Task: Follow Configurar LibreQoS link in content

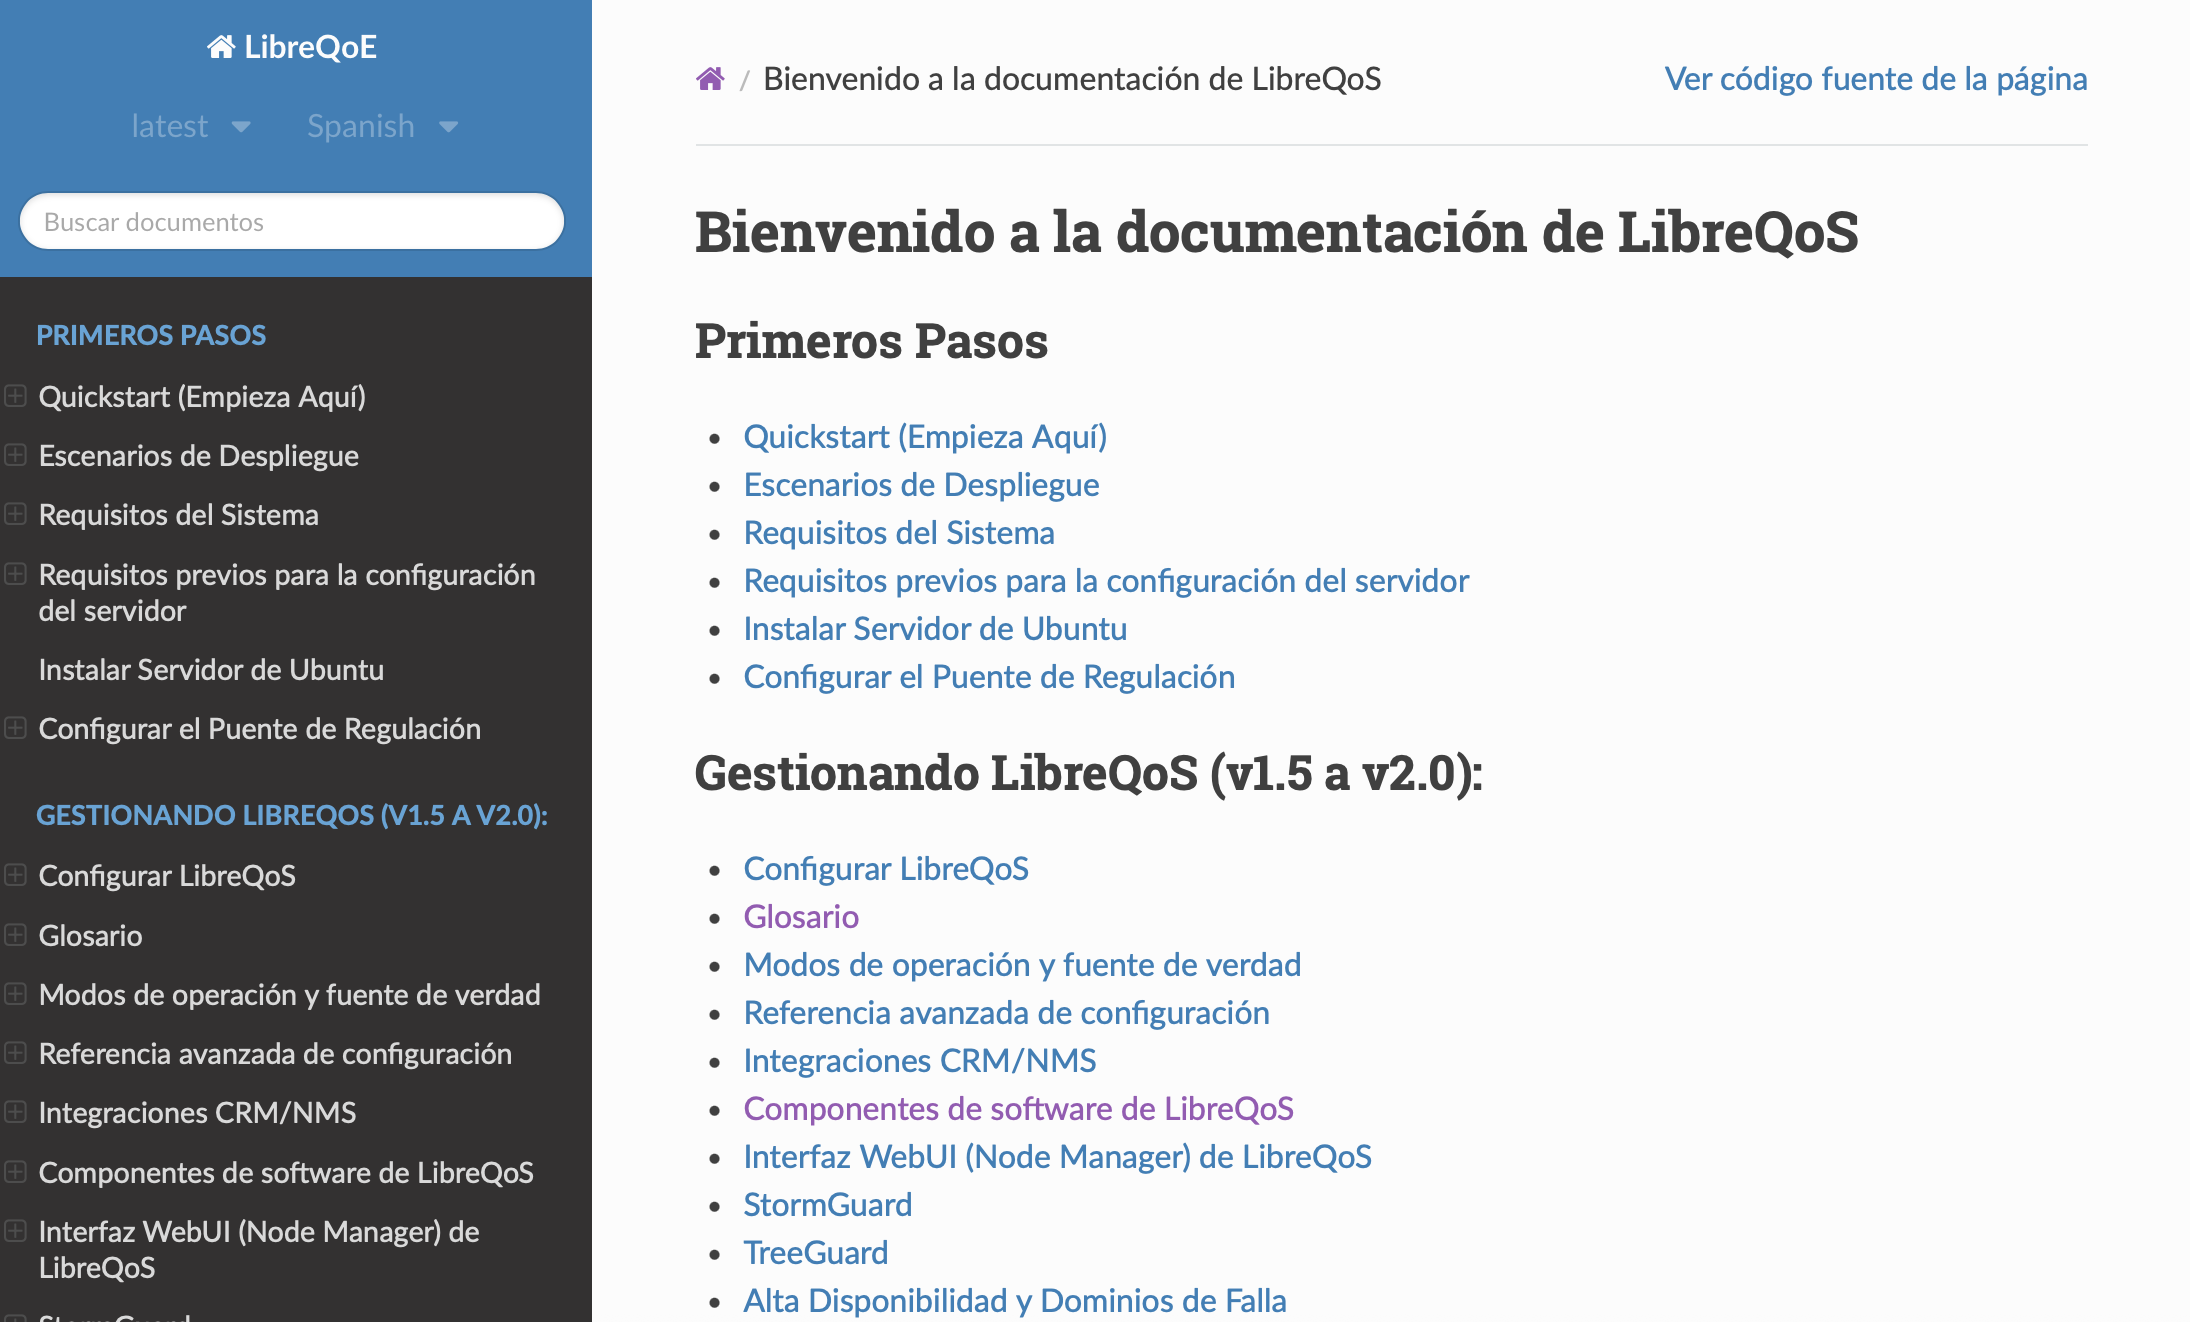Action: (886, 869)
